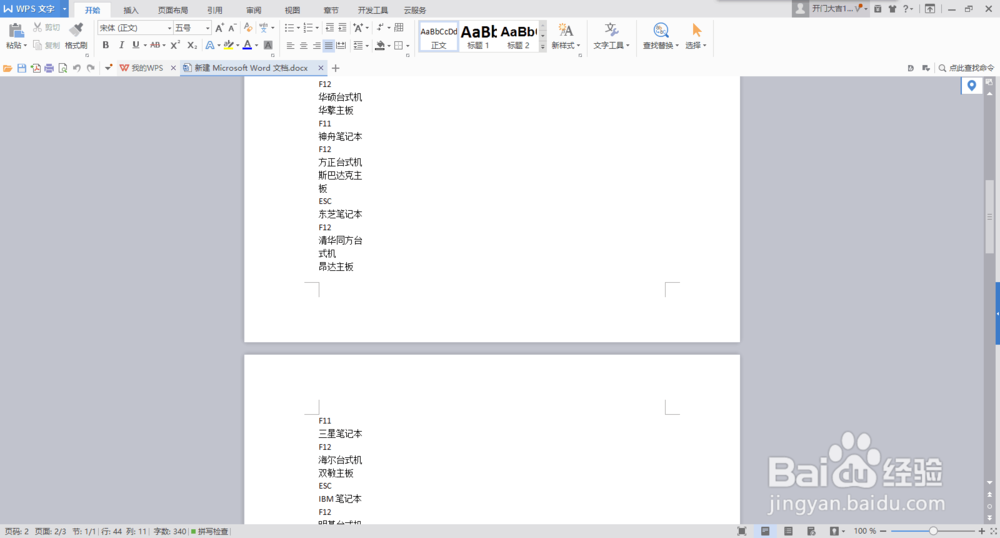Viewport: 1000px width, 538px height.
Task: Toggle 拼写检查 in status bar
Action: (x=210, y=531)
